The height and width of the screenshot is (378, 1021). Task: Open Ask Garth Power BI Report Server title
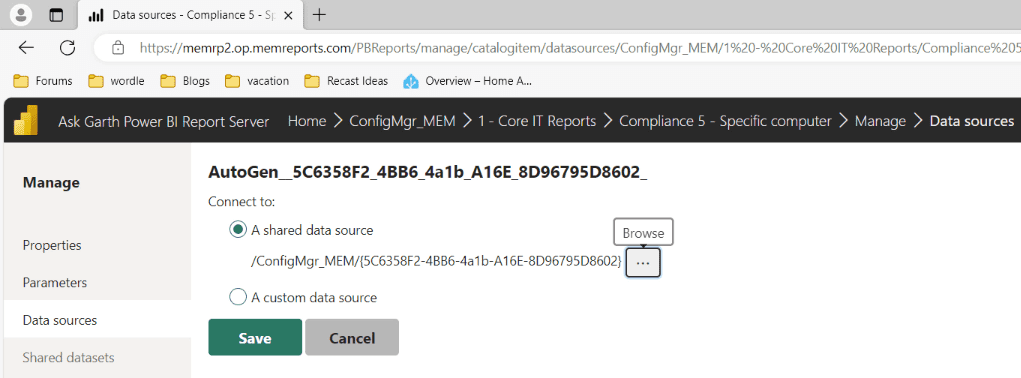[163, 121]
